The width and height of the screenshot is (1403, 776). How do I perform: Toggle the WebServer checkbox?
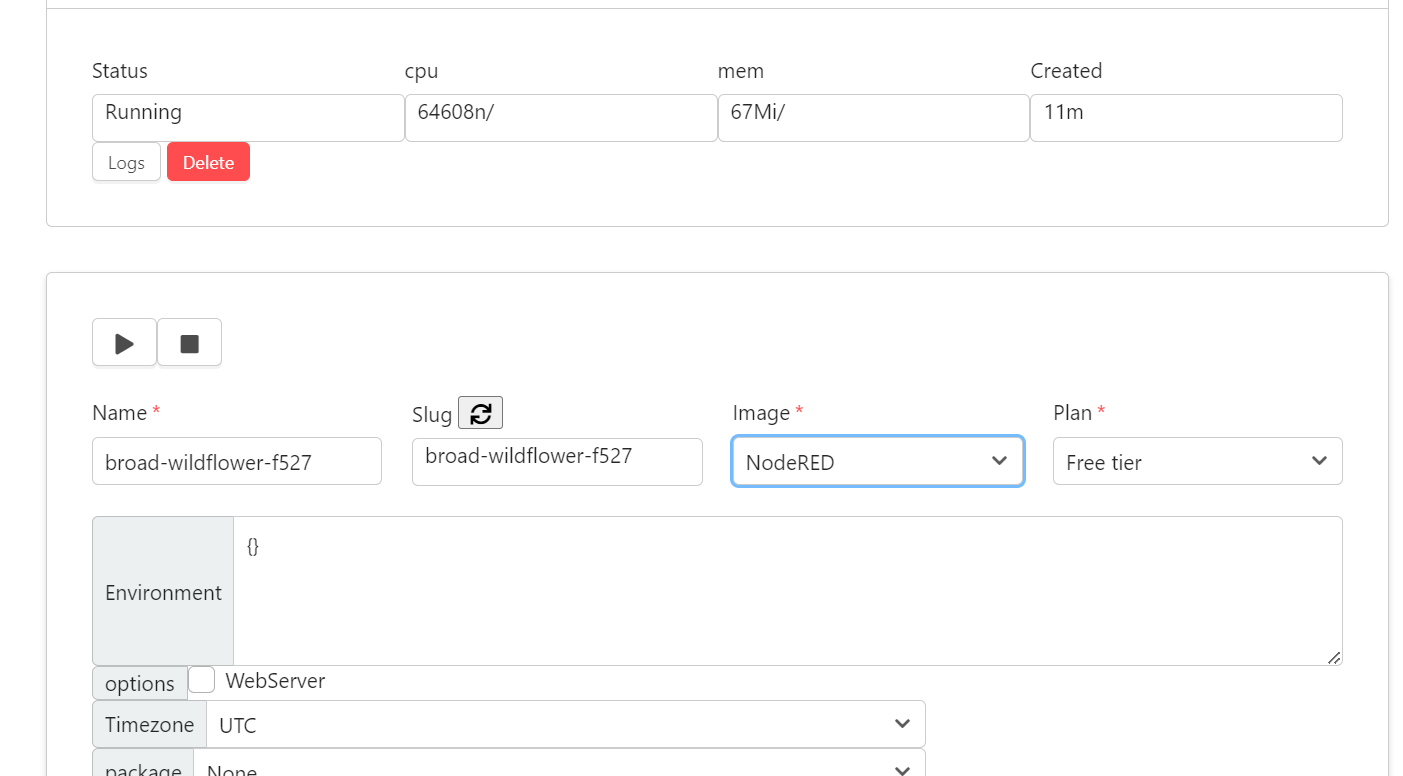point(202,680)
